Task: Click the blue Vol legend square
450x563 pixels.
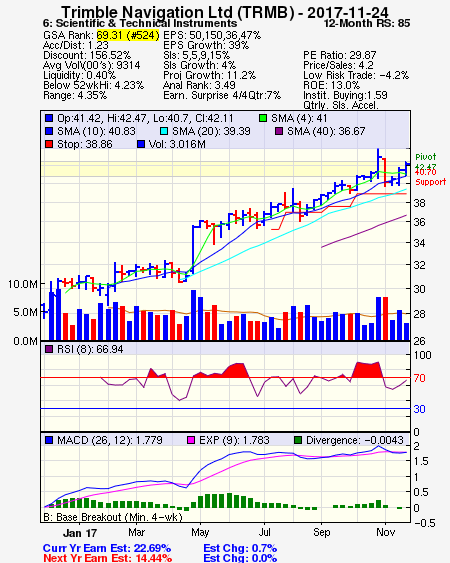Action: (141, 144)
